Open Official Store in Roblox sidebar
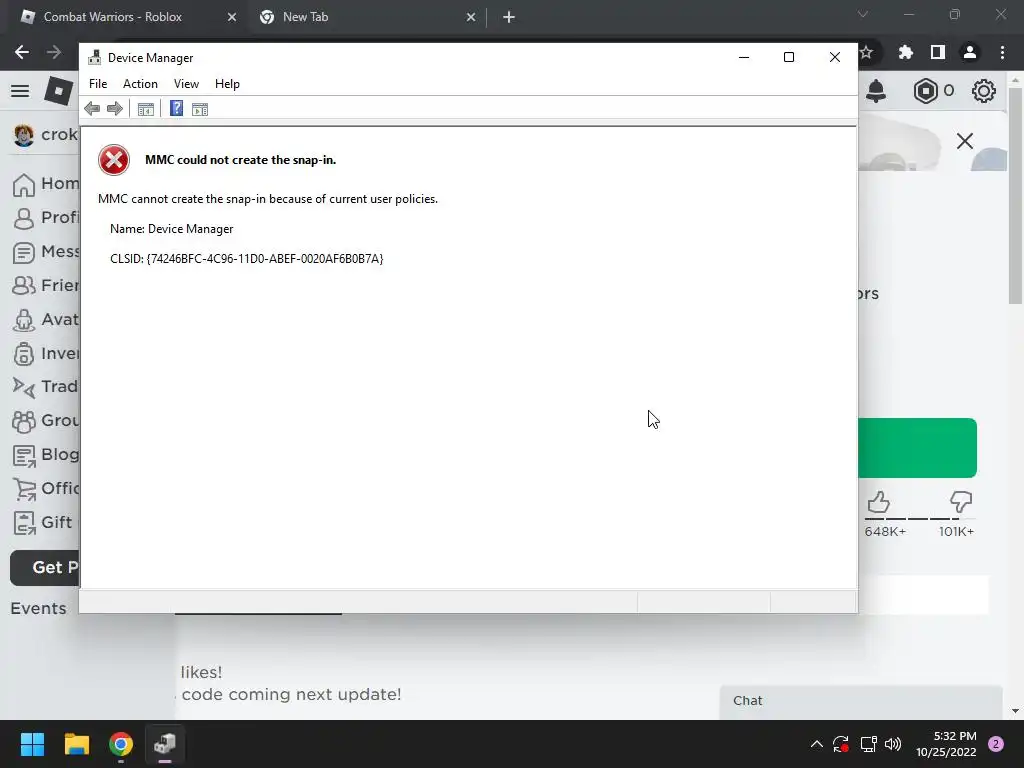1024x768 pixels. pyautogui.click(x=46, y=488)
